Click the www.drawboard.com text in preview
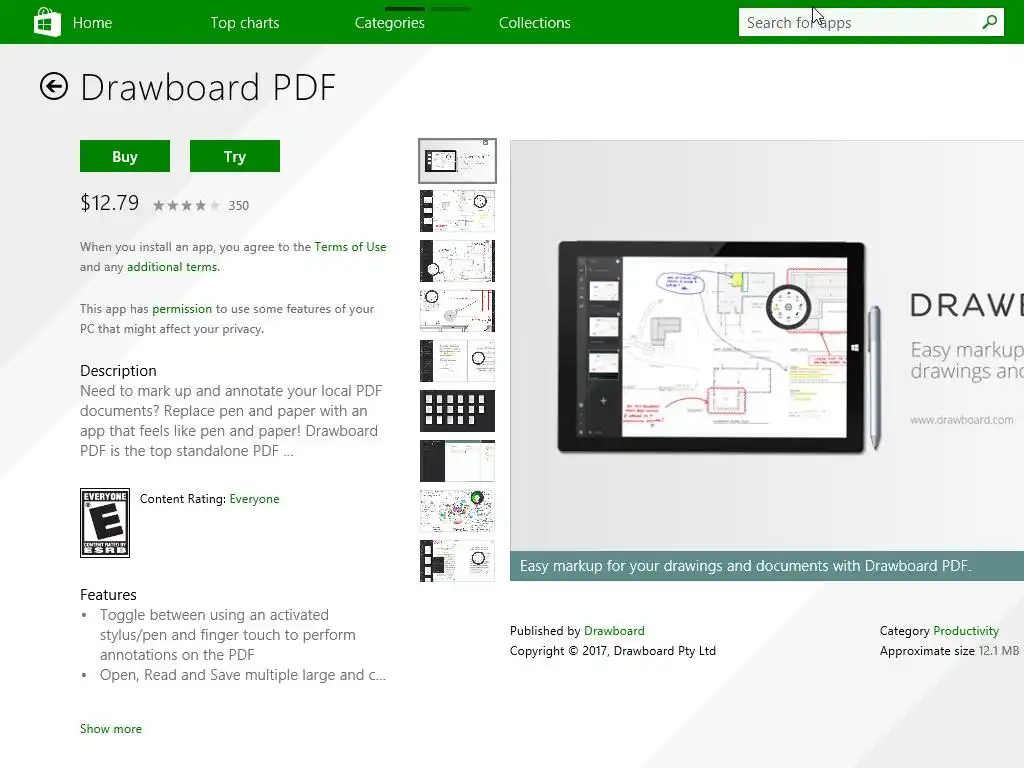This screenshot has height=768, width=1024. point(962,420)
